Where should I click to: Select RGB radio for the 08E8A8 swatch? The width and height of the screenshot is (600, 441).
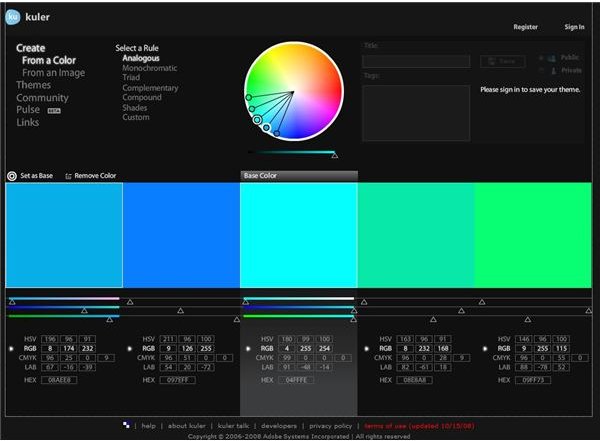tap(367, 348)
